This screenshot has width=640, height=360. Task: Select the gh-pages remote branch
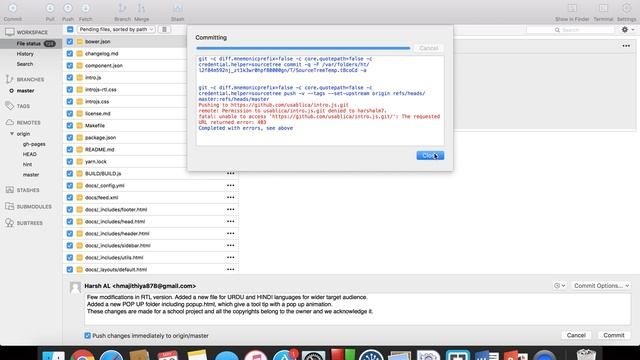(x=34, y=144)
